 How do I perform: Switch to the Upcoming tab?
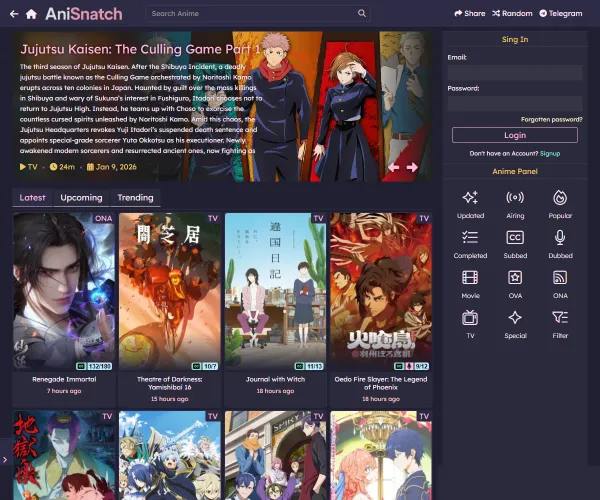tap(81, 198)
